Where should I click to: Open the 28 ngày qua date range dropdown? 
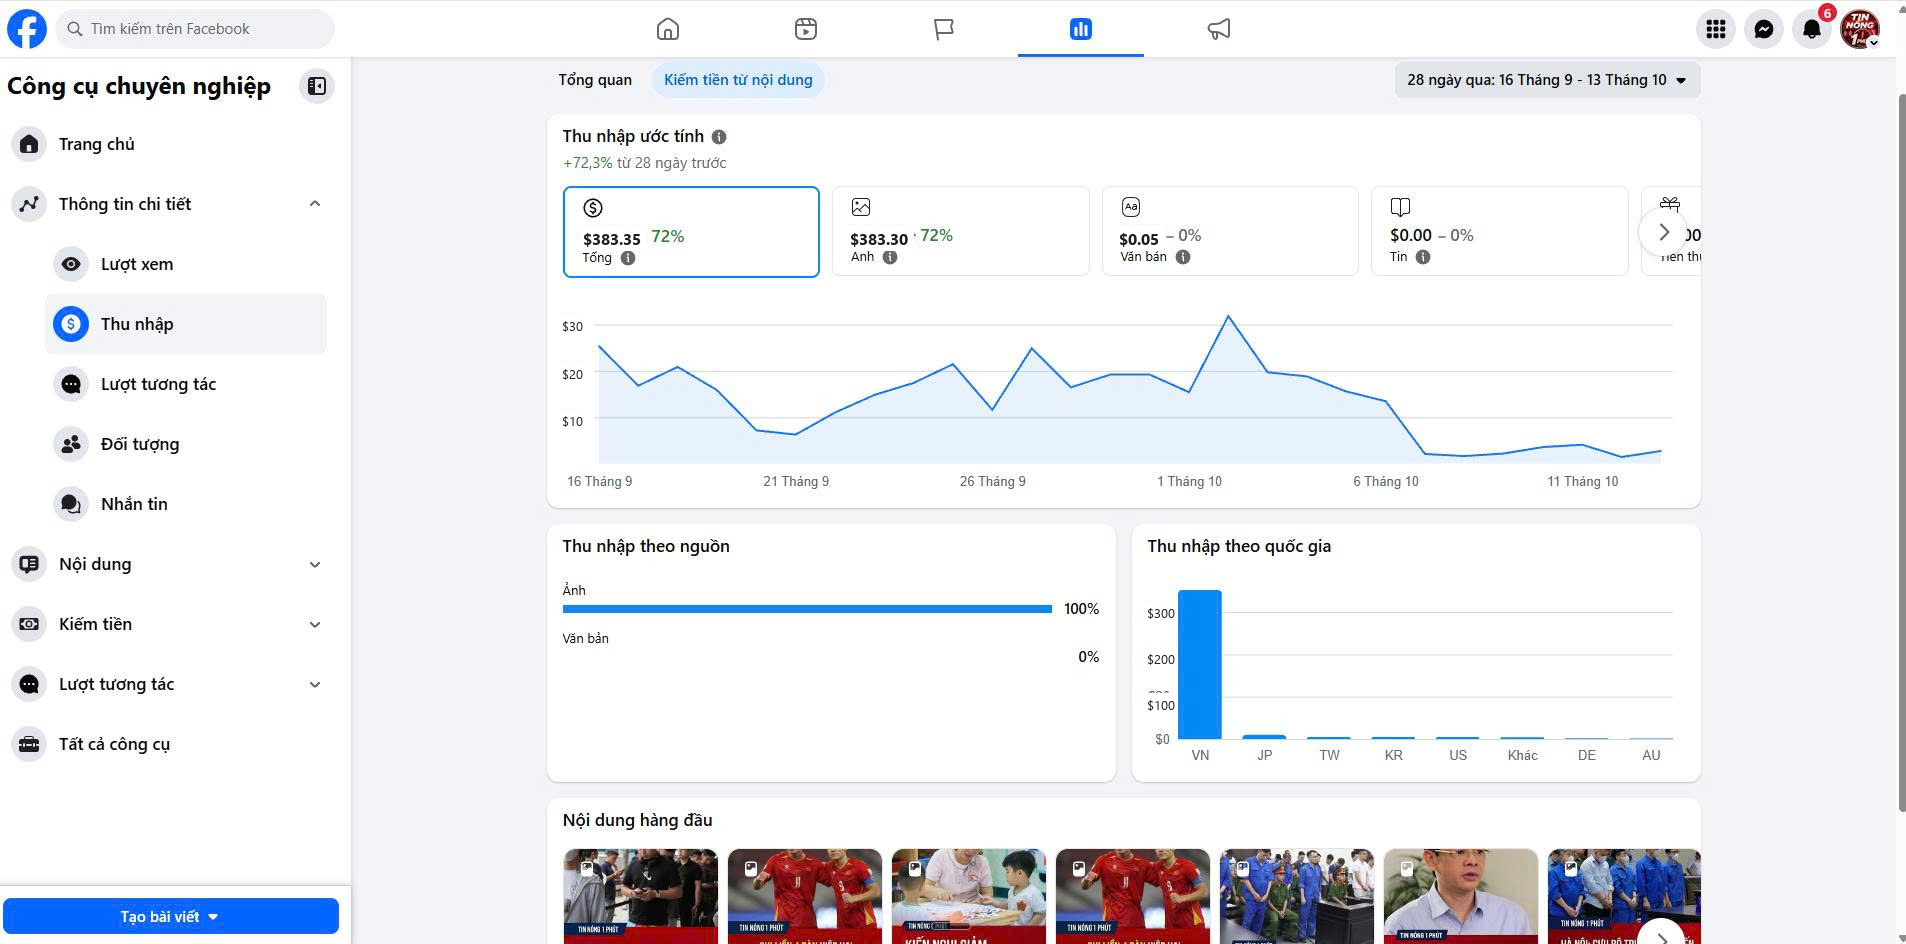pyautogui.click(x=1547, y=80)
